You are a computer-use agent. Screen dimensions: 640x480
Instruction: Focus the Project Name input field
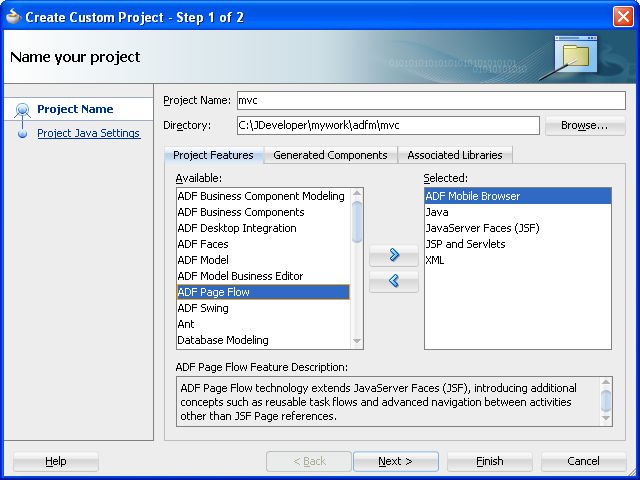click(431, 100)
